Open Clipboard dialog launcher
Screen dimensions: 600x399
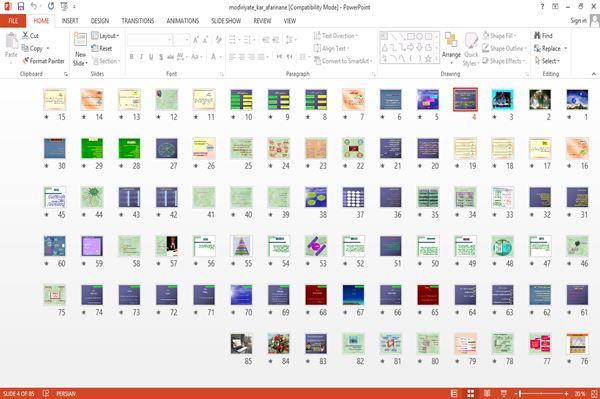coord(66,74)
